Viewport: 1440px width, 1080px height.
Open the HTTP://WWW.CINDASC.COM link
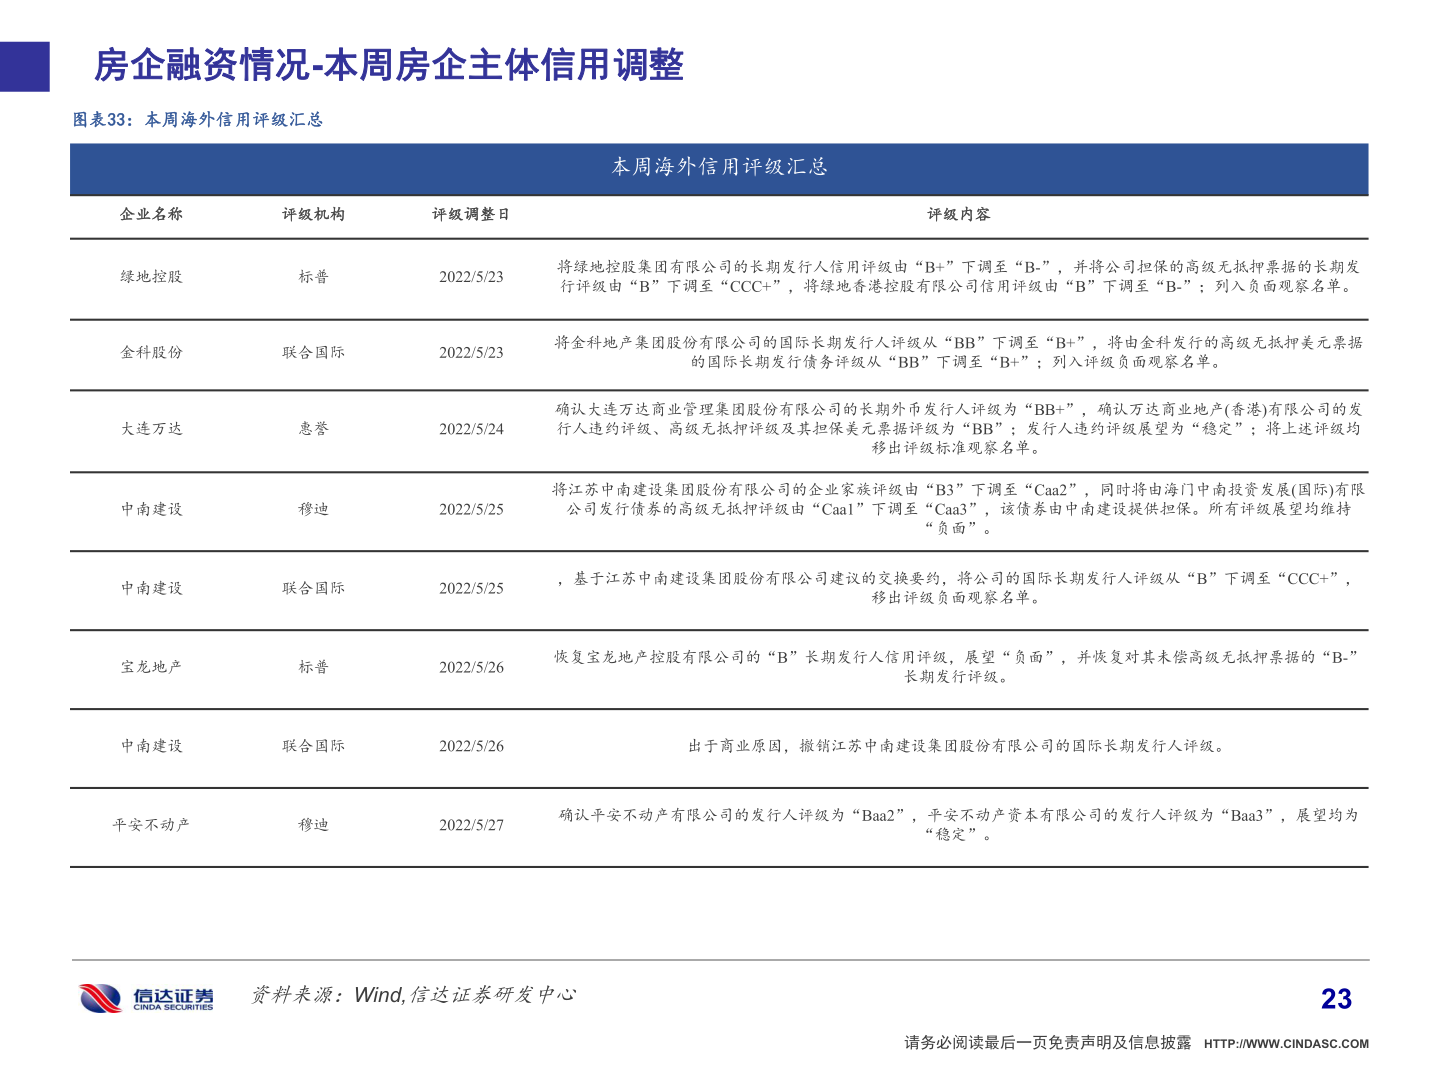pos(1286,1044)
